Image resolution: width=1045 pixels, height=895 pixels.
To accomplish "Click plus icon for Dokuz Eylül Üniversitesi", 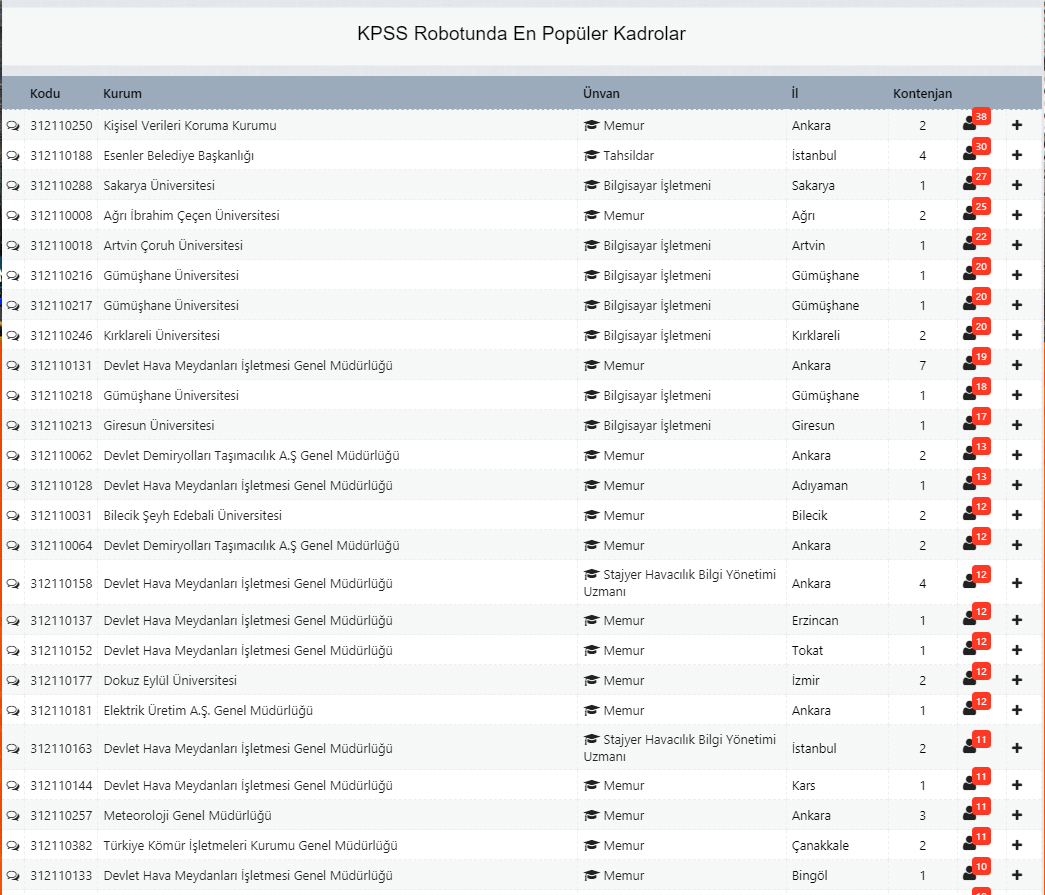I will (x=1017, y=680).
